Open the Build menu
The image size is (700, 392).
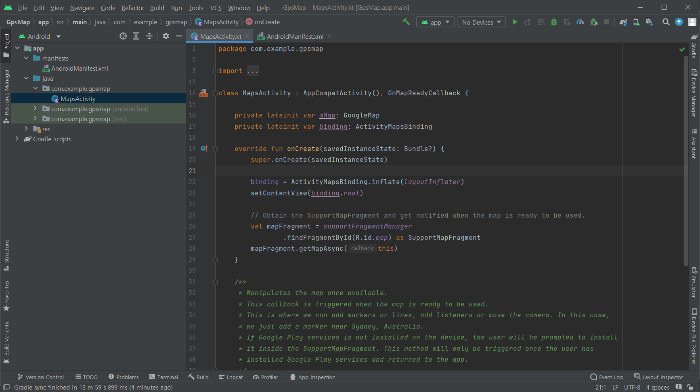(157, 8)
